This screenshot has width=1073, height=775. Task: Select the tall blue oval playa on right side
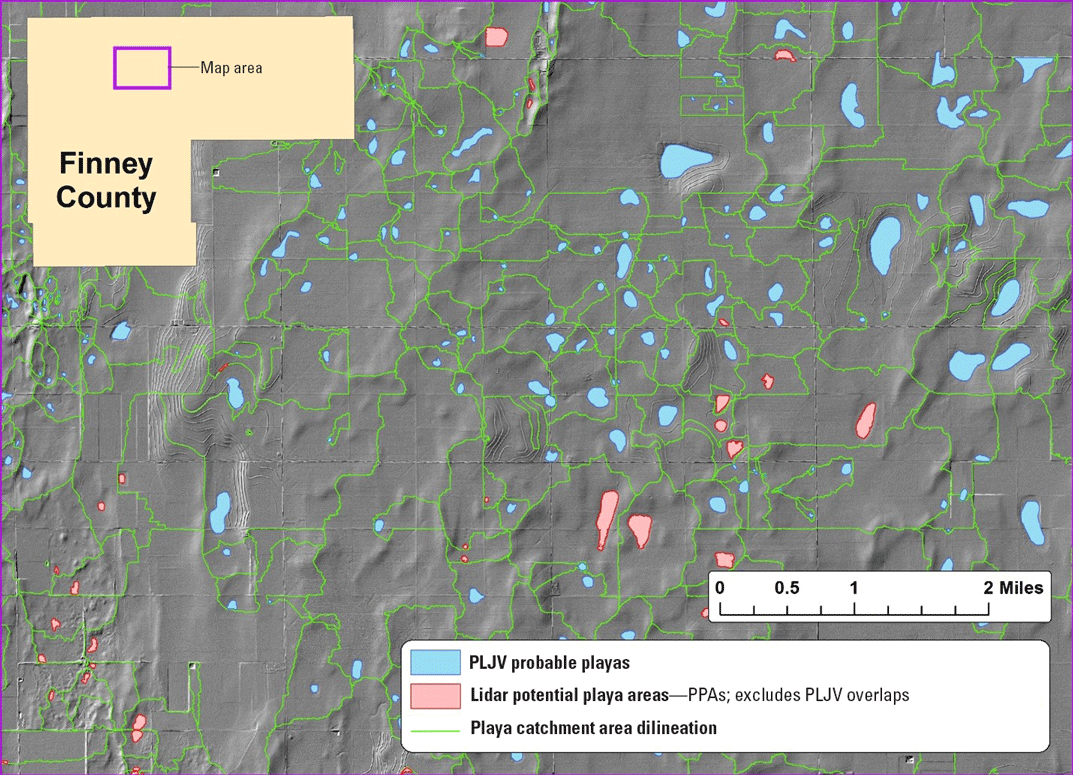pyautogui.click(x=884, y=244)
